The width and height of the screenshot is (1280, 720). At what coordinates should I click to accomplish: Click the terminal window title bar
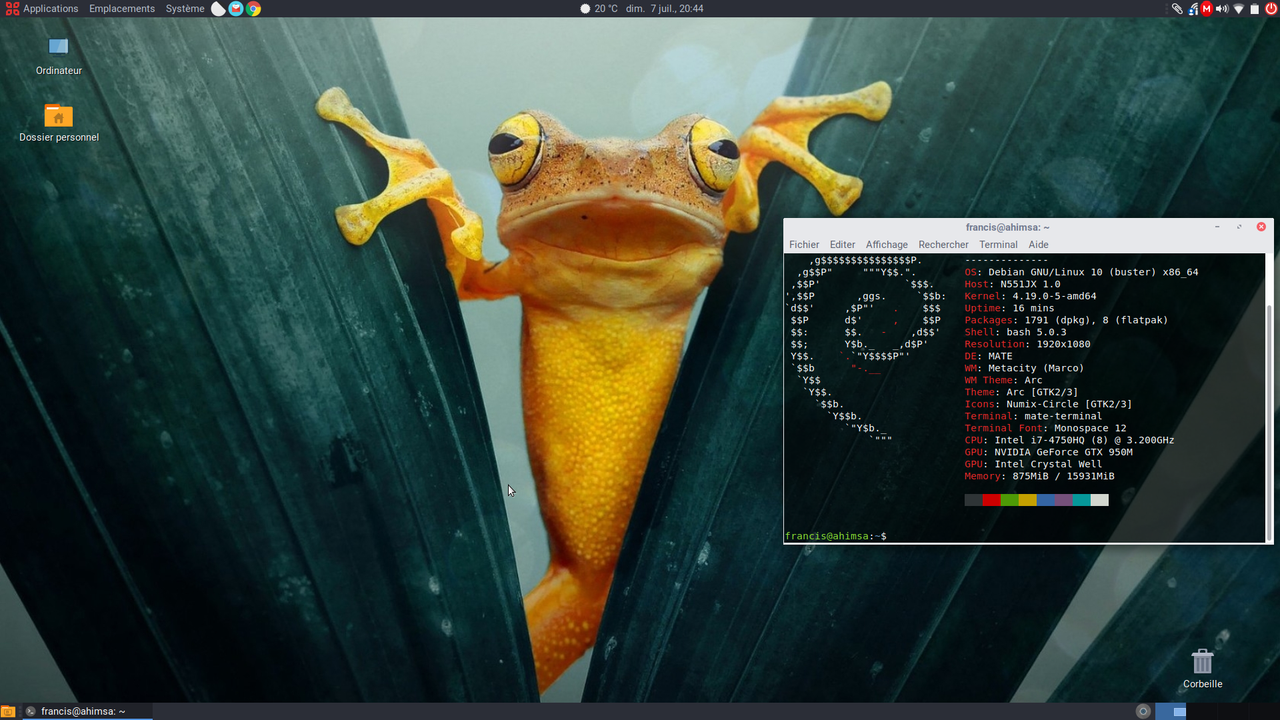coord(1008,227)
